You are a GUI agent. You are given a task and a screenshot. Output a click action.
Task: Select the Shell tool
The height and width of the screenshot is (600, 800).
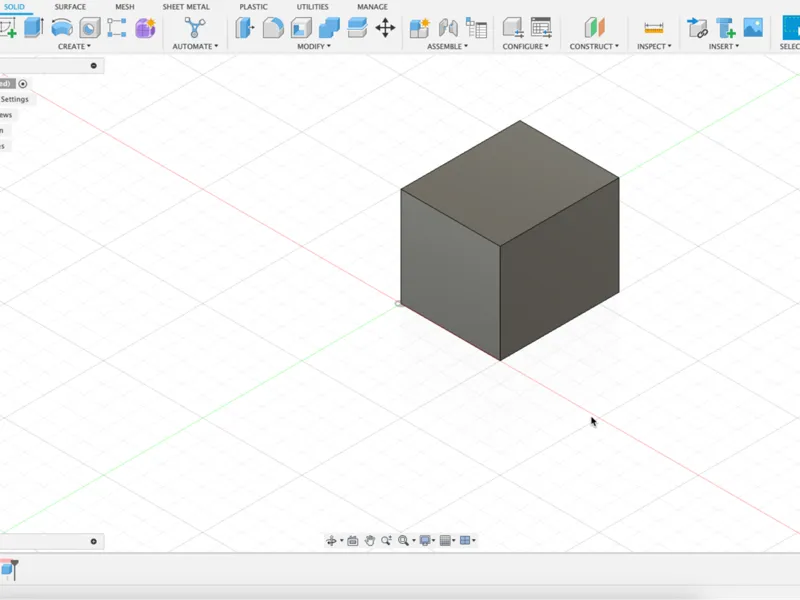tap(301, 28)
